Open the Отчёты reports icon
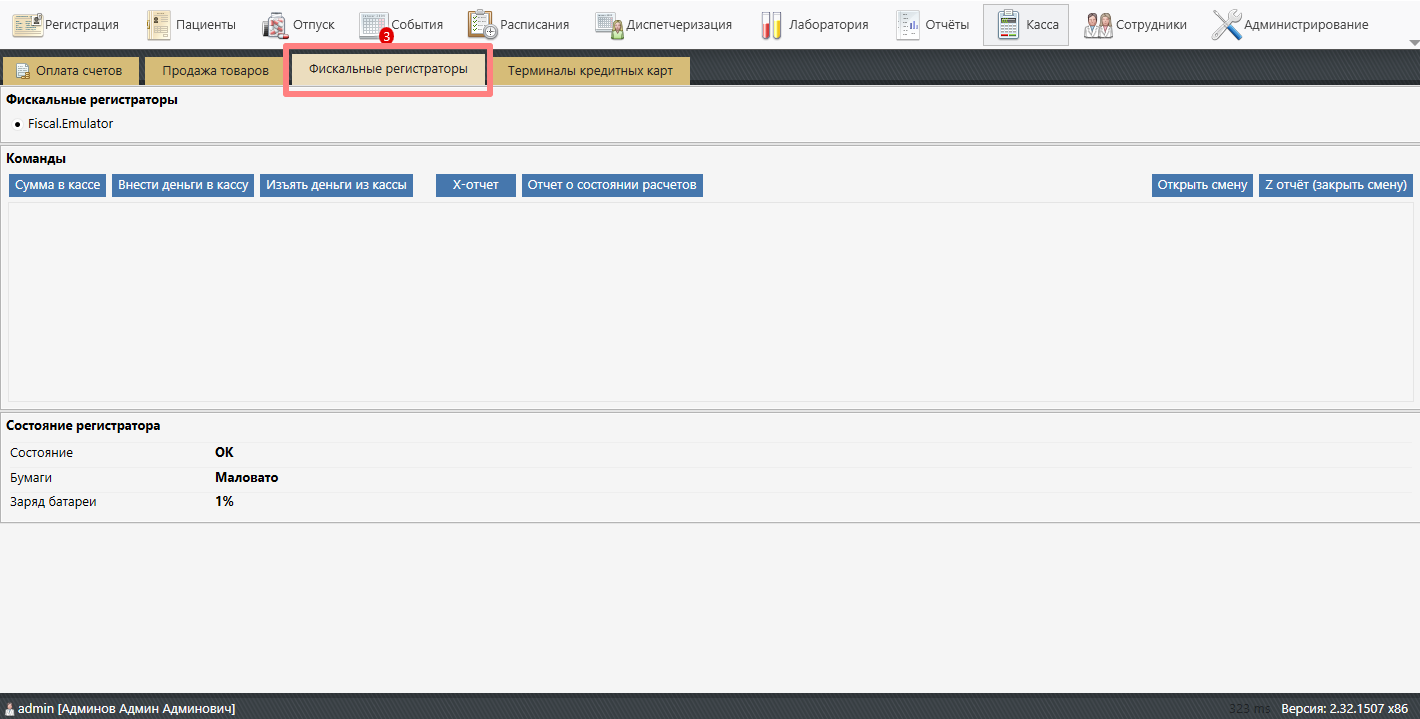 tap(908, 25)
